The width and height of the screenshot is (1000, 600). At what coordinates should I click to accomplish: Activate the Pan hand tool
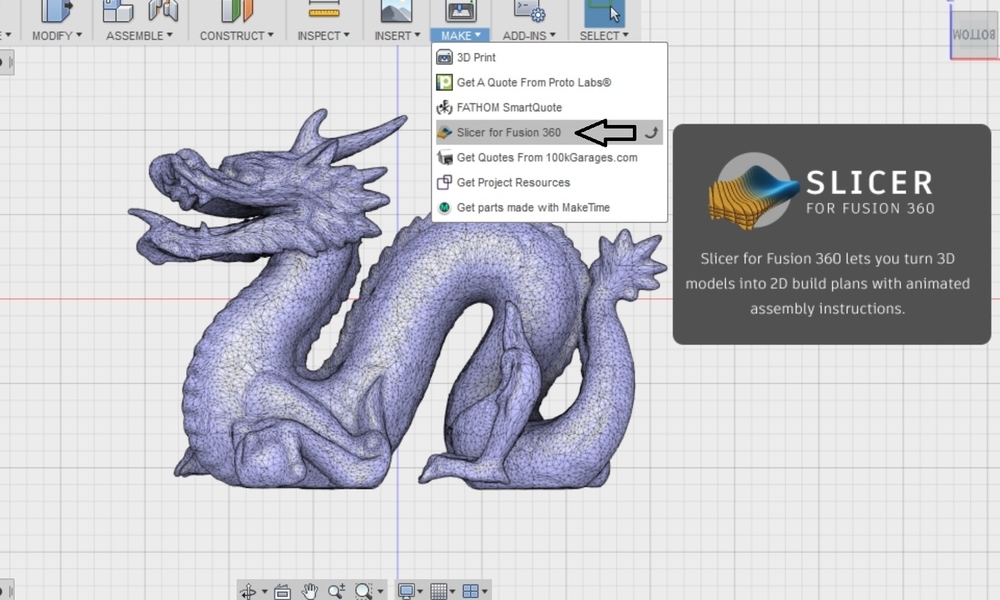(309, 591)
